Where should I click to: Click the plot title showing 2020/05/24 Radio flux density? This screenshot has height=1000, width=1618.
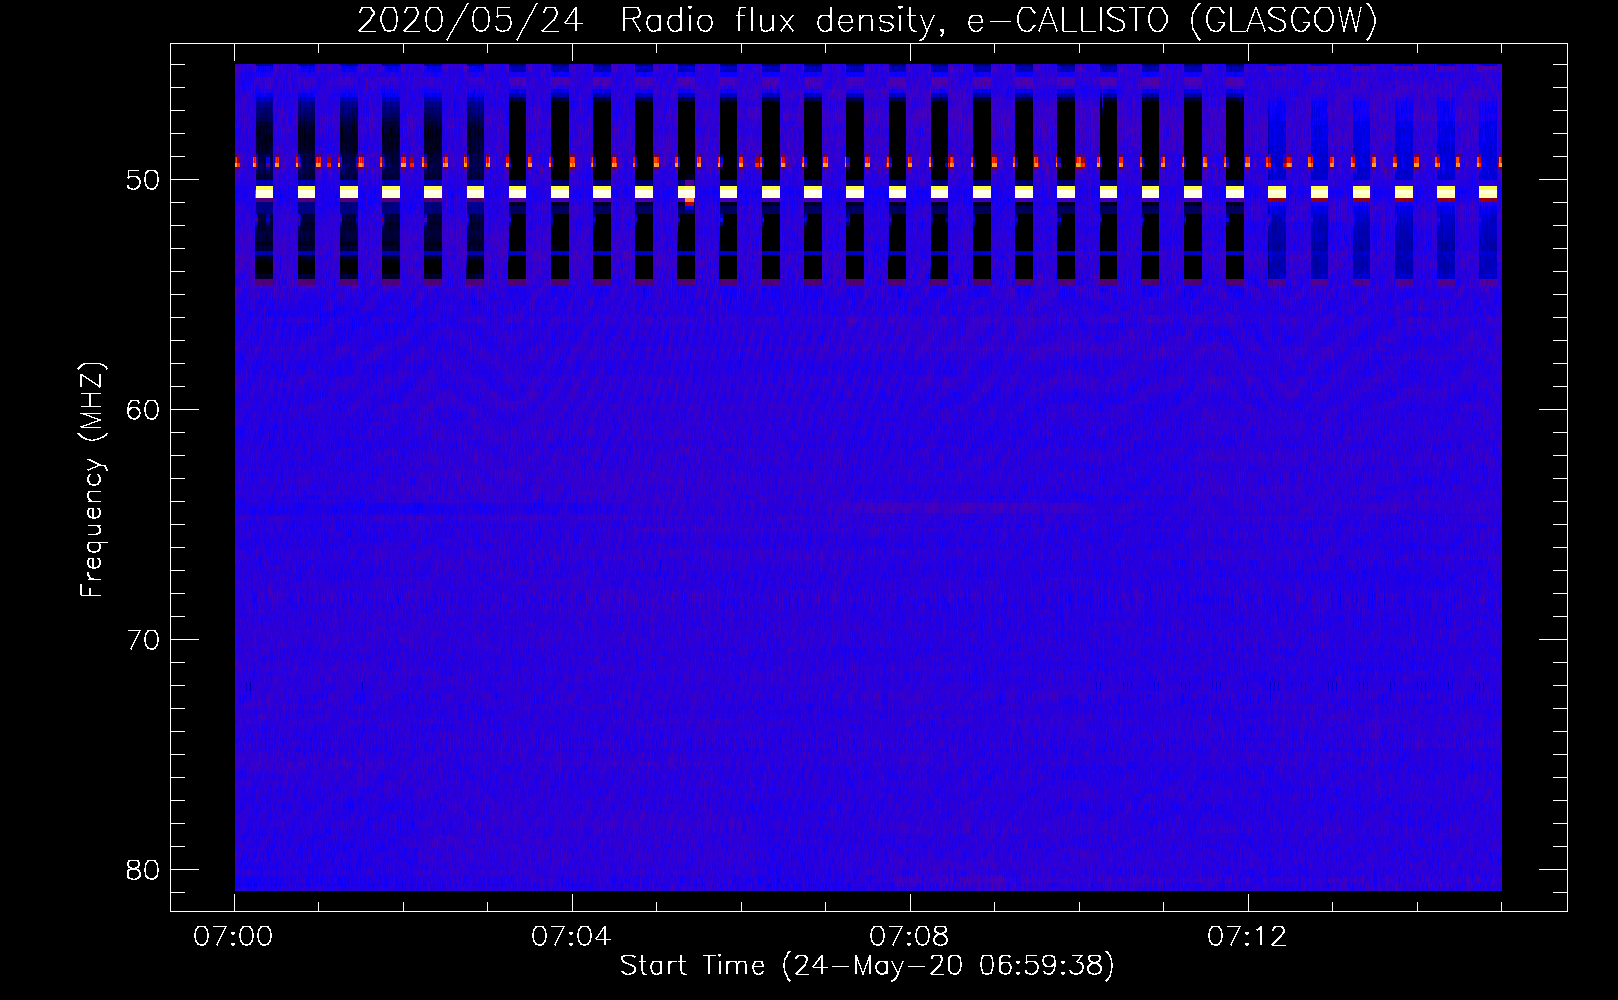click(867, 20)
